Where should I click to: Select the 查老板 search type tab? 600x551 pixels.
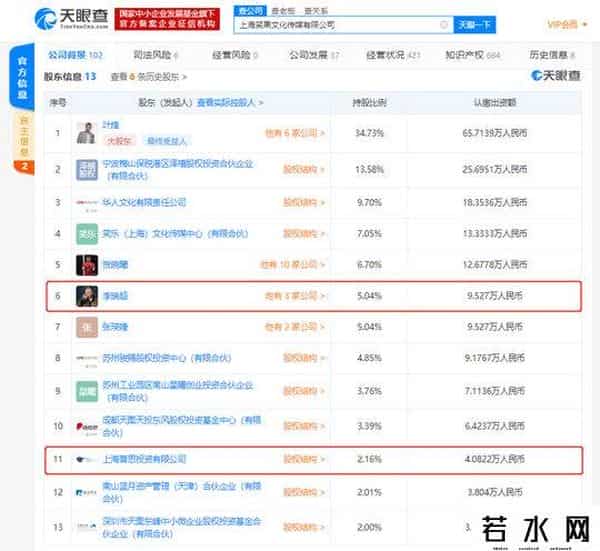283,11
